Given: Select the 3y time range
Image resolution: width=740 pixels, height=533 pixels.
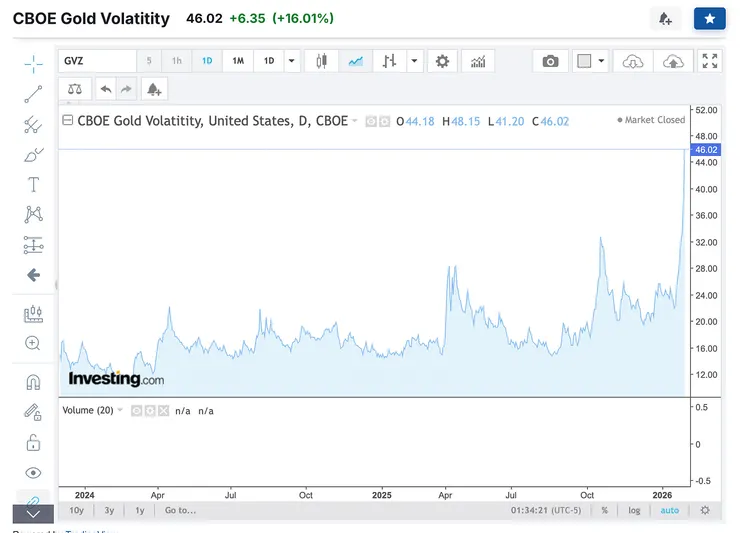Looking at the screenshot, I should [x=109, y=510].
